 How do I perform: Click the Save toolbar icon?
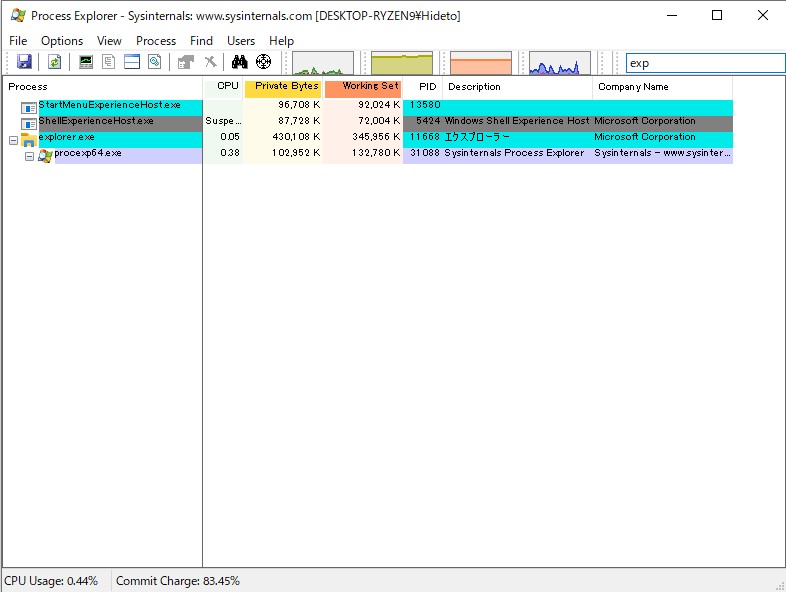[x=24, y=62]
